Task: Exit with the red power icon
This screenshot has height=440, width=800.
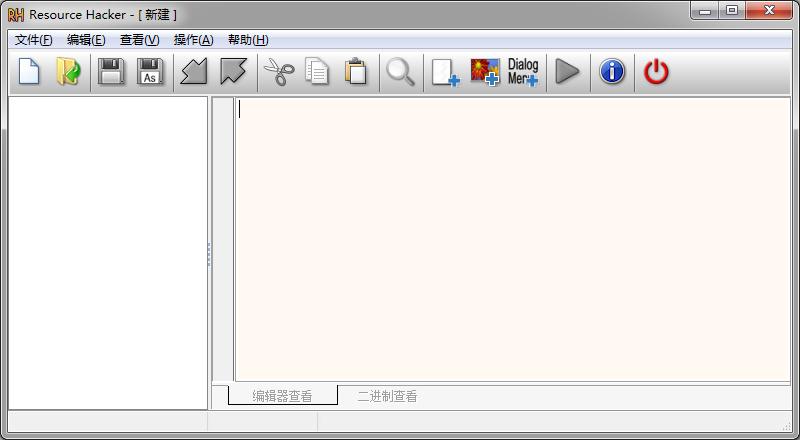Action: [656, 71]
